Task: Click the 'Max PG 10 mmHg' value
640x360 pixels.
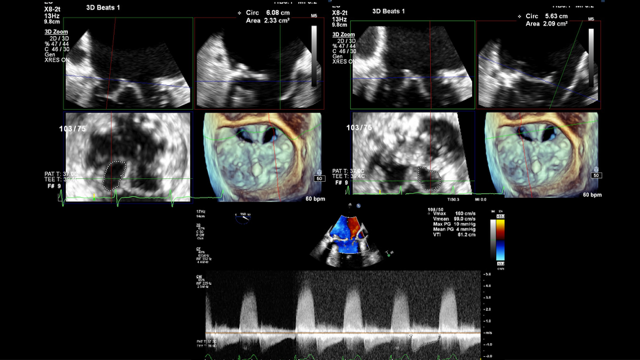Action: [454, 224]
